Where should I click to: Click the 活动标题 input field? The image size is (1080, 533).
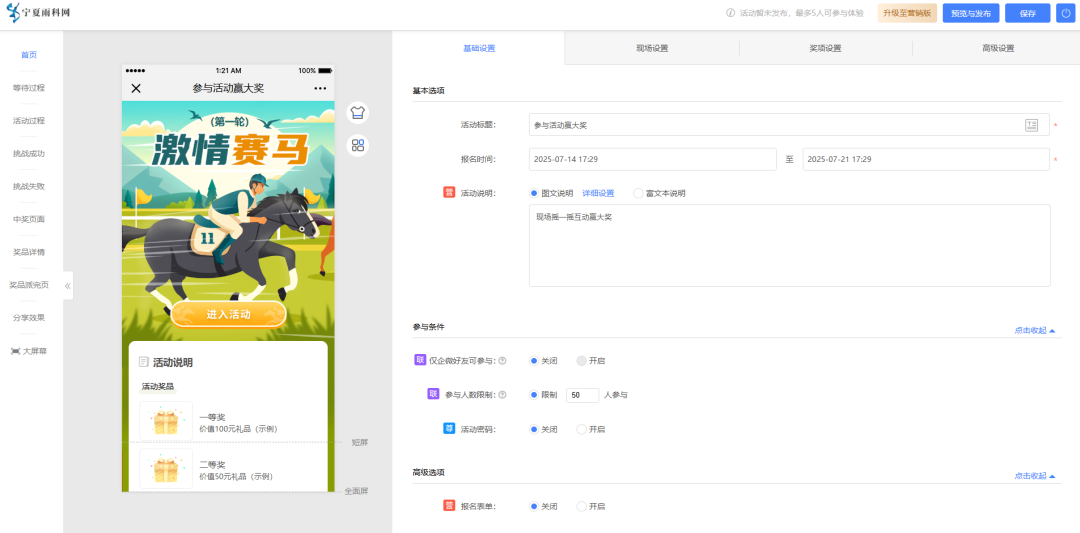coord(789,125)
